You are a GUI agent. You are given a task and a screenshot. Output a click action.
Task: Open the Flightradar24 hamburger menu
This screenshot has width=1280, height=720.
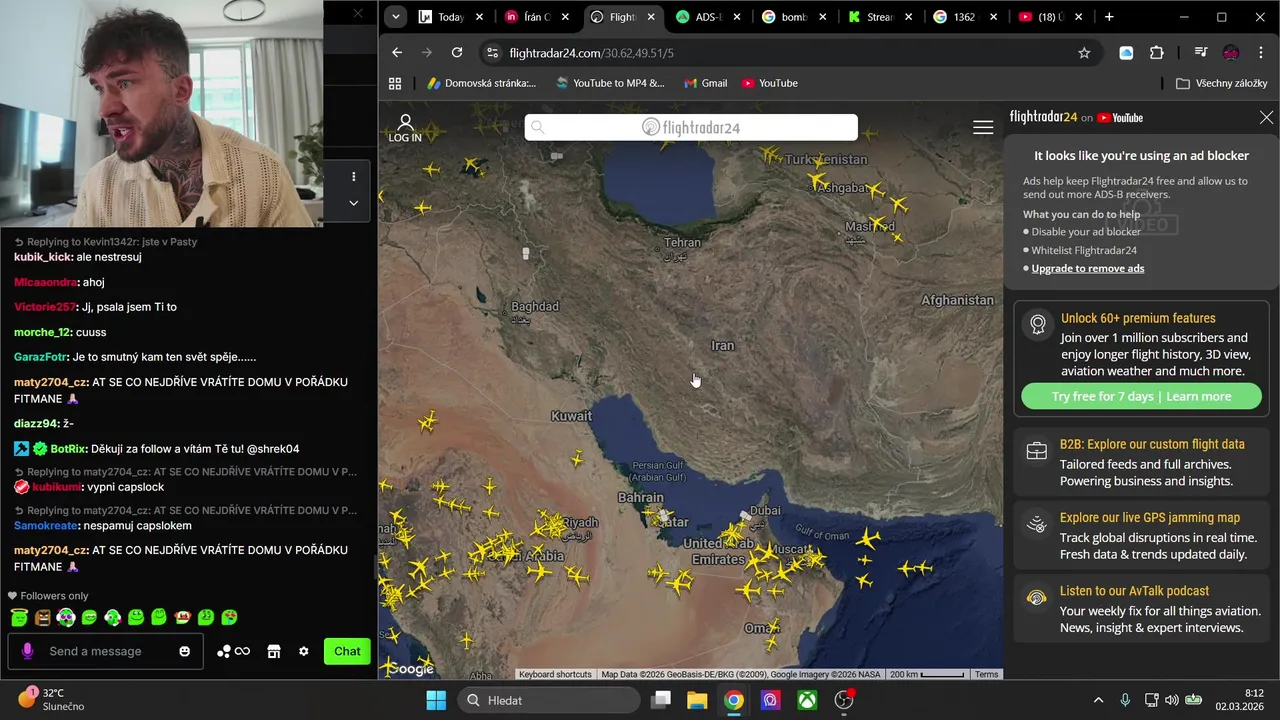point(983,127)
